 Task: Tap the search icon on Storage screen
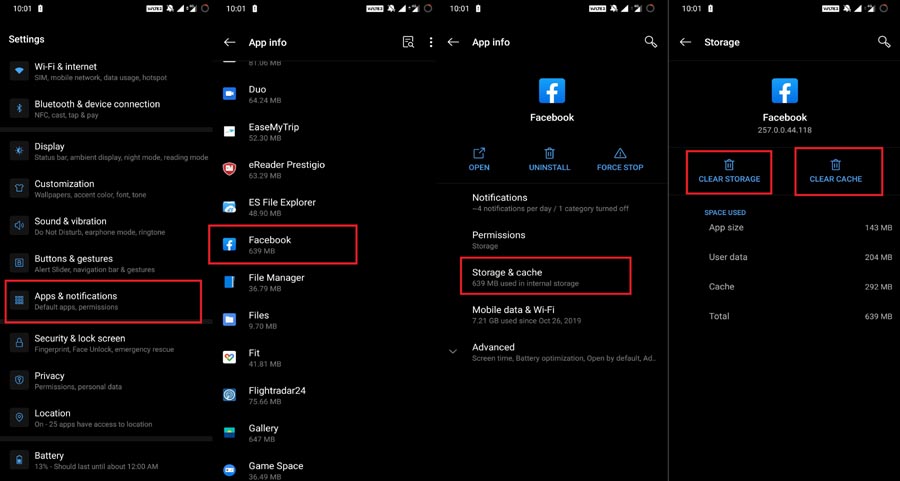pos(884,42)
